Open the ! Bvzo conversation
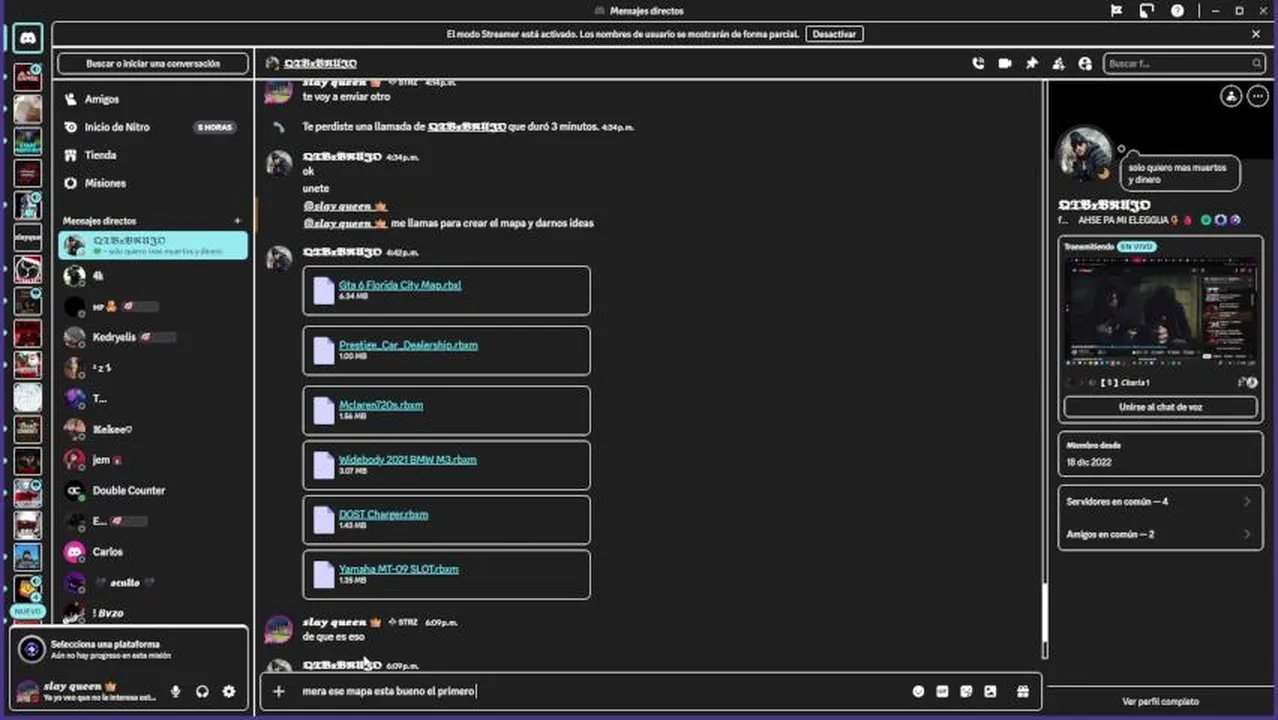 coord(152,612)
